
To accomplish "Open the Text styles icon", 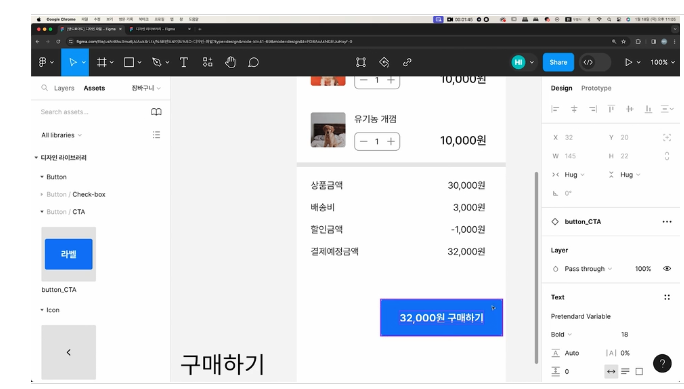I will [x=667, y=297].
